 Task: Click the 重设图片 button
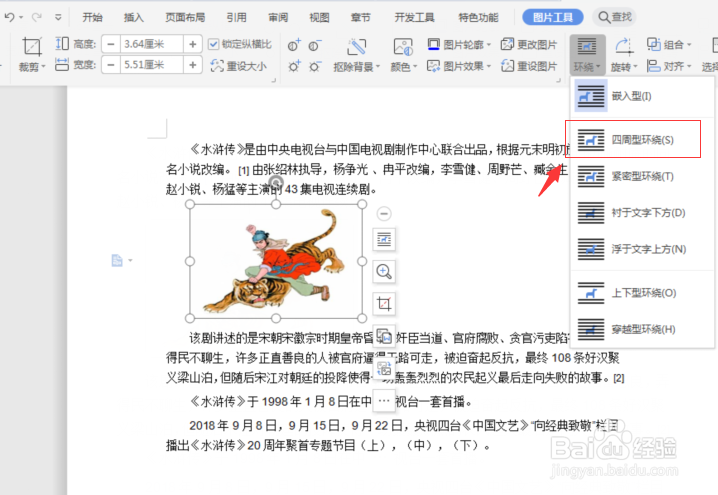coord(529,66)
